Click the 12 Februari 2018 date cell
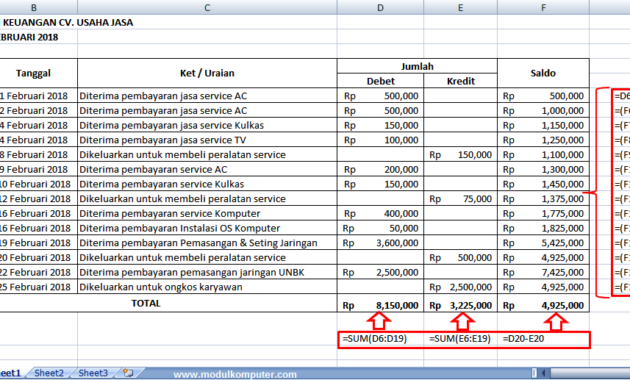 (39, 199)
